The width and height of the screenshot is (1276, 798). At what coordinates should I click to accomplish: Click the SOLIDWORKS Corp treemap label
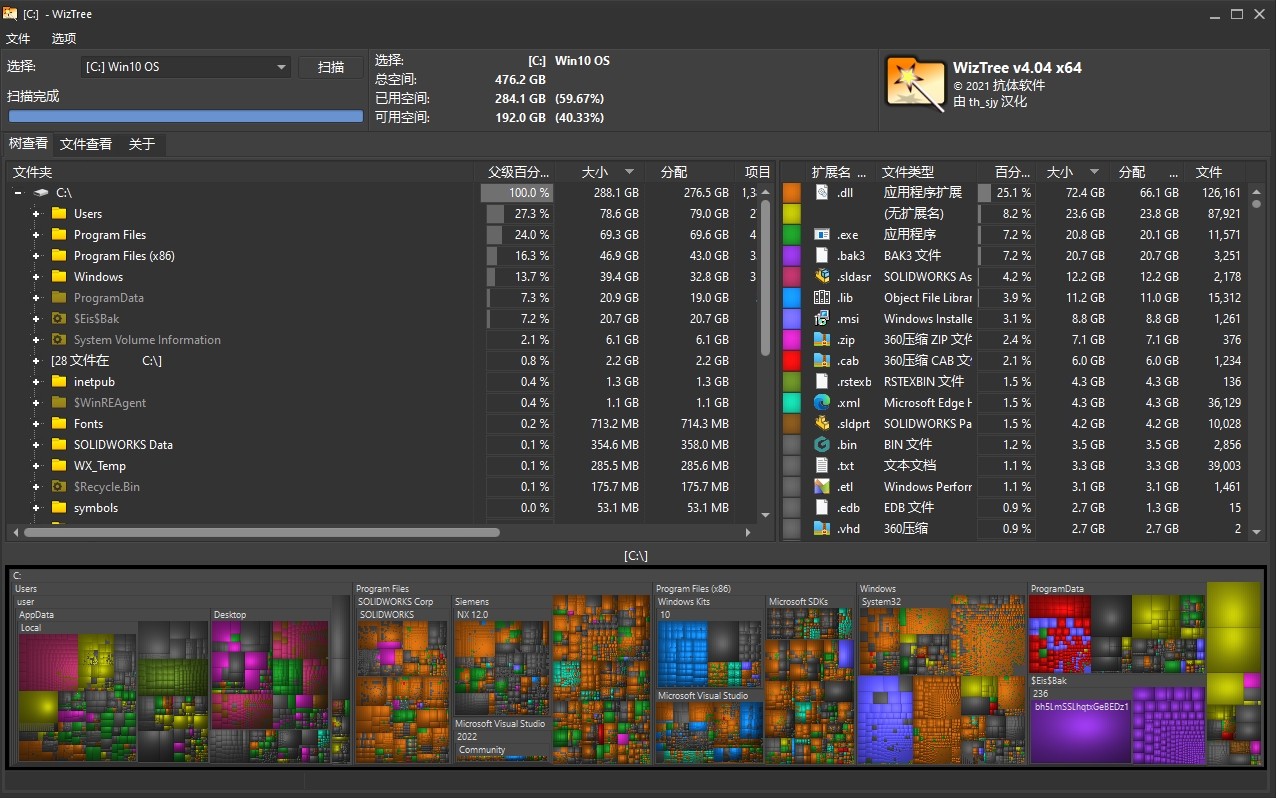click(396, 602)
